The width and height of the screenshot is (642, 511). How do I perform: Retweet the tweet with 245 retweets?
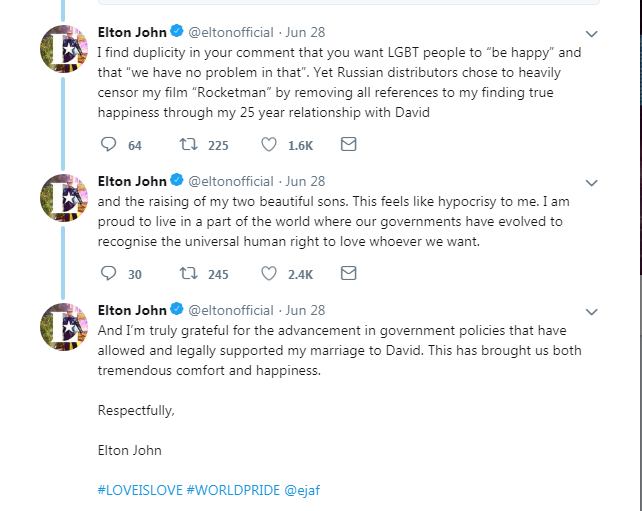tap(189, 274)
